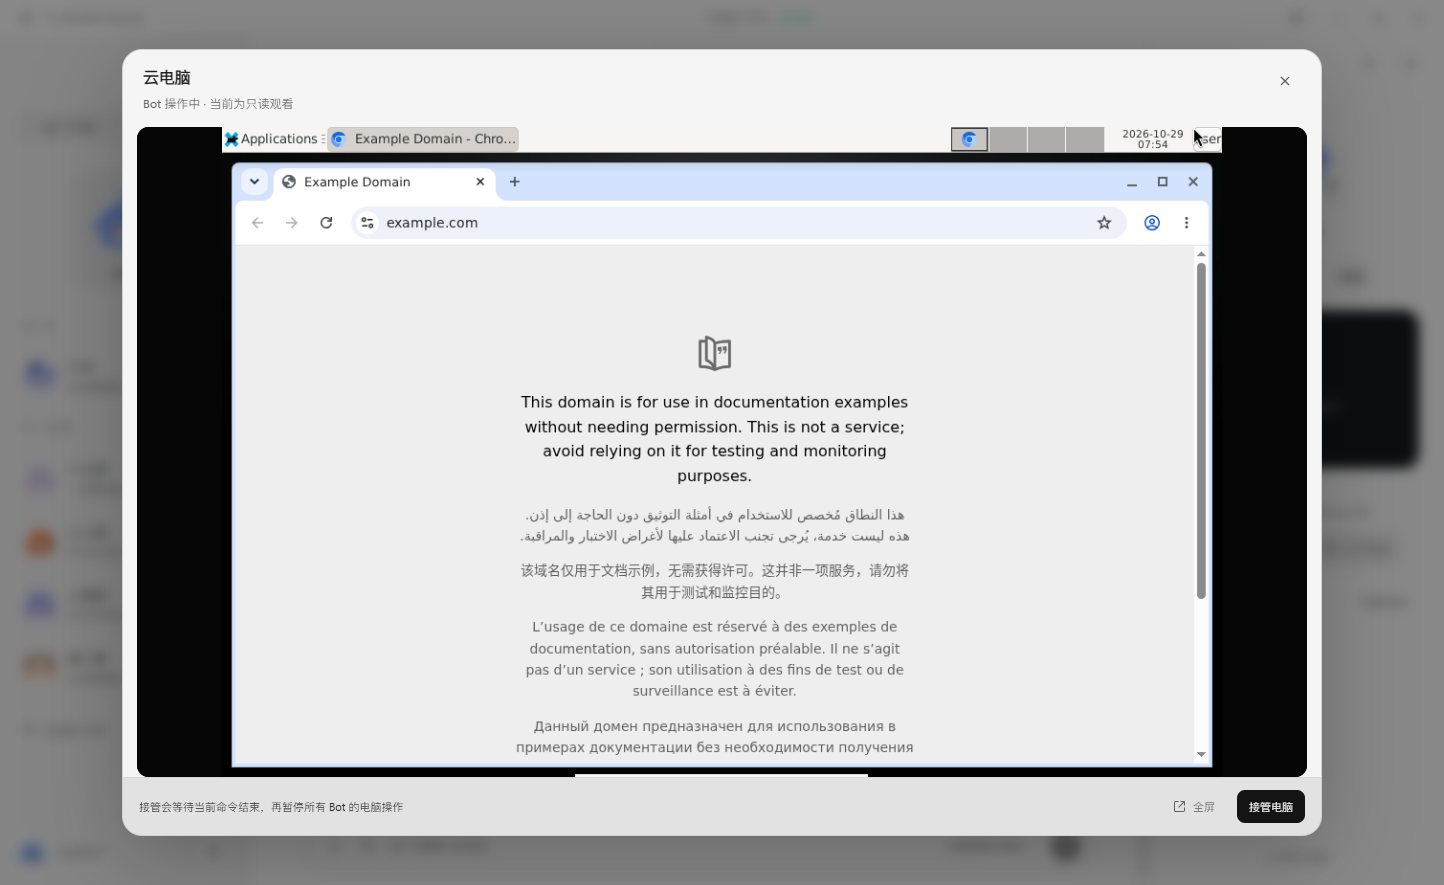View site information icon in address bar
The width and height of the screenshot is (1444, 885).
coord(367,223)
